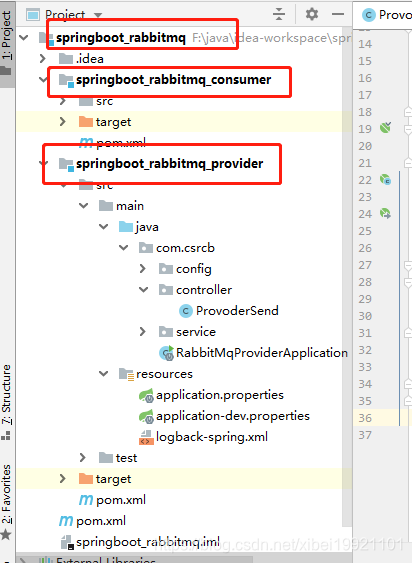Click the application.properties Spring leaf icon

coord(146,395)
